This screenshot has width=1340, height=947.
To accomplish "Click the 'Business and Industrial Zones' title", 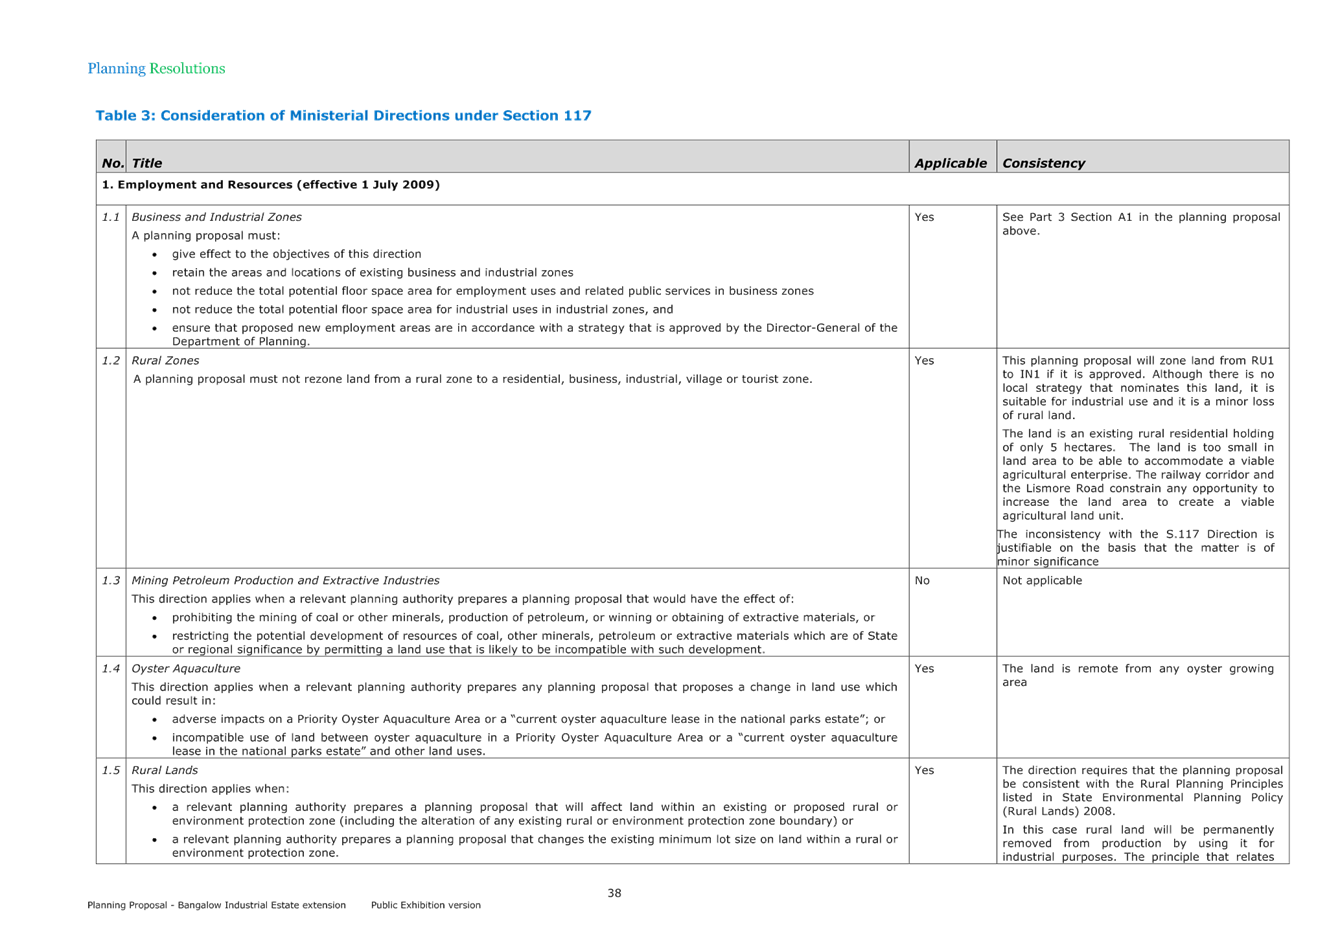I will tap(216, 217).
